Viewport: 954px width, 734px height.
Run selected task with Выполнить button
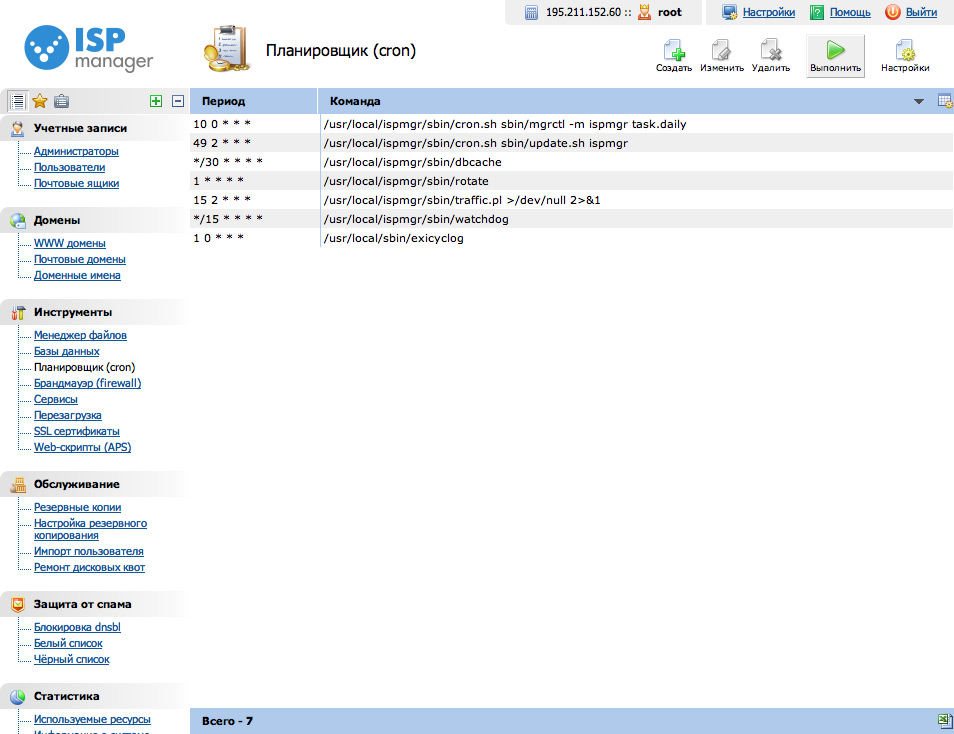[x=835, y=55]
